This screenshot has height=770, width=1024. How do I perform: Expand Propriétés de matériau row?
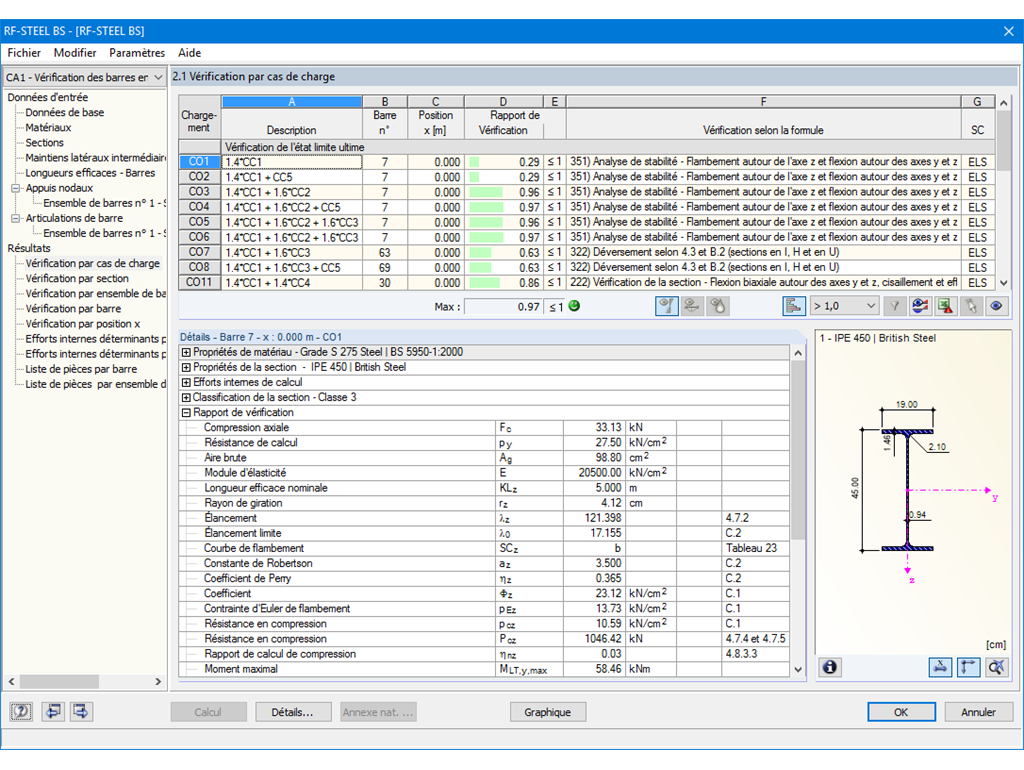click(186, 352)
